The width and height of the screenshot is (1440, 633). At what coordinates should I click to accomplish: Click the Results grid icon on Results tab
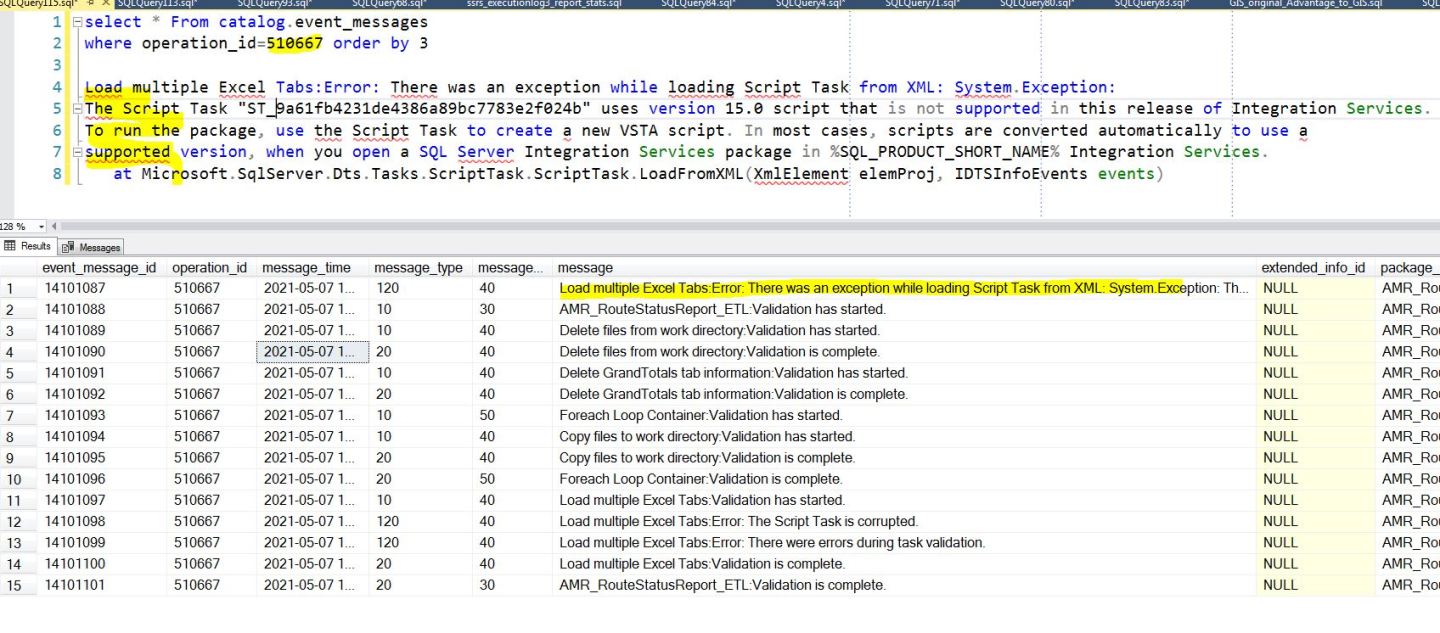(x=10, y=247)
